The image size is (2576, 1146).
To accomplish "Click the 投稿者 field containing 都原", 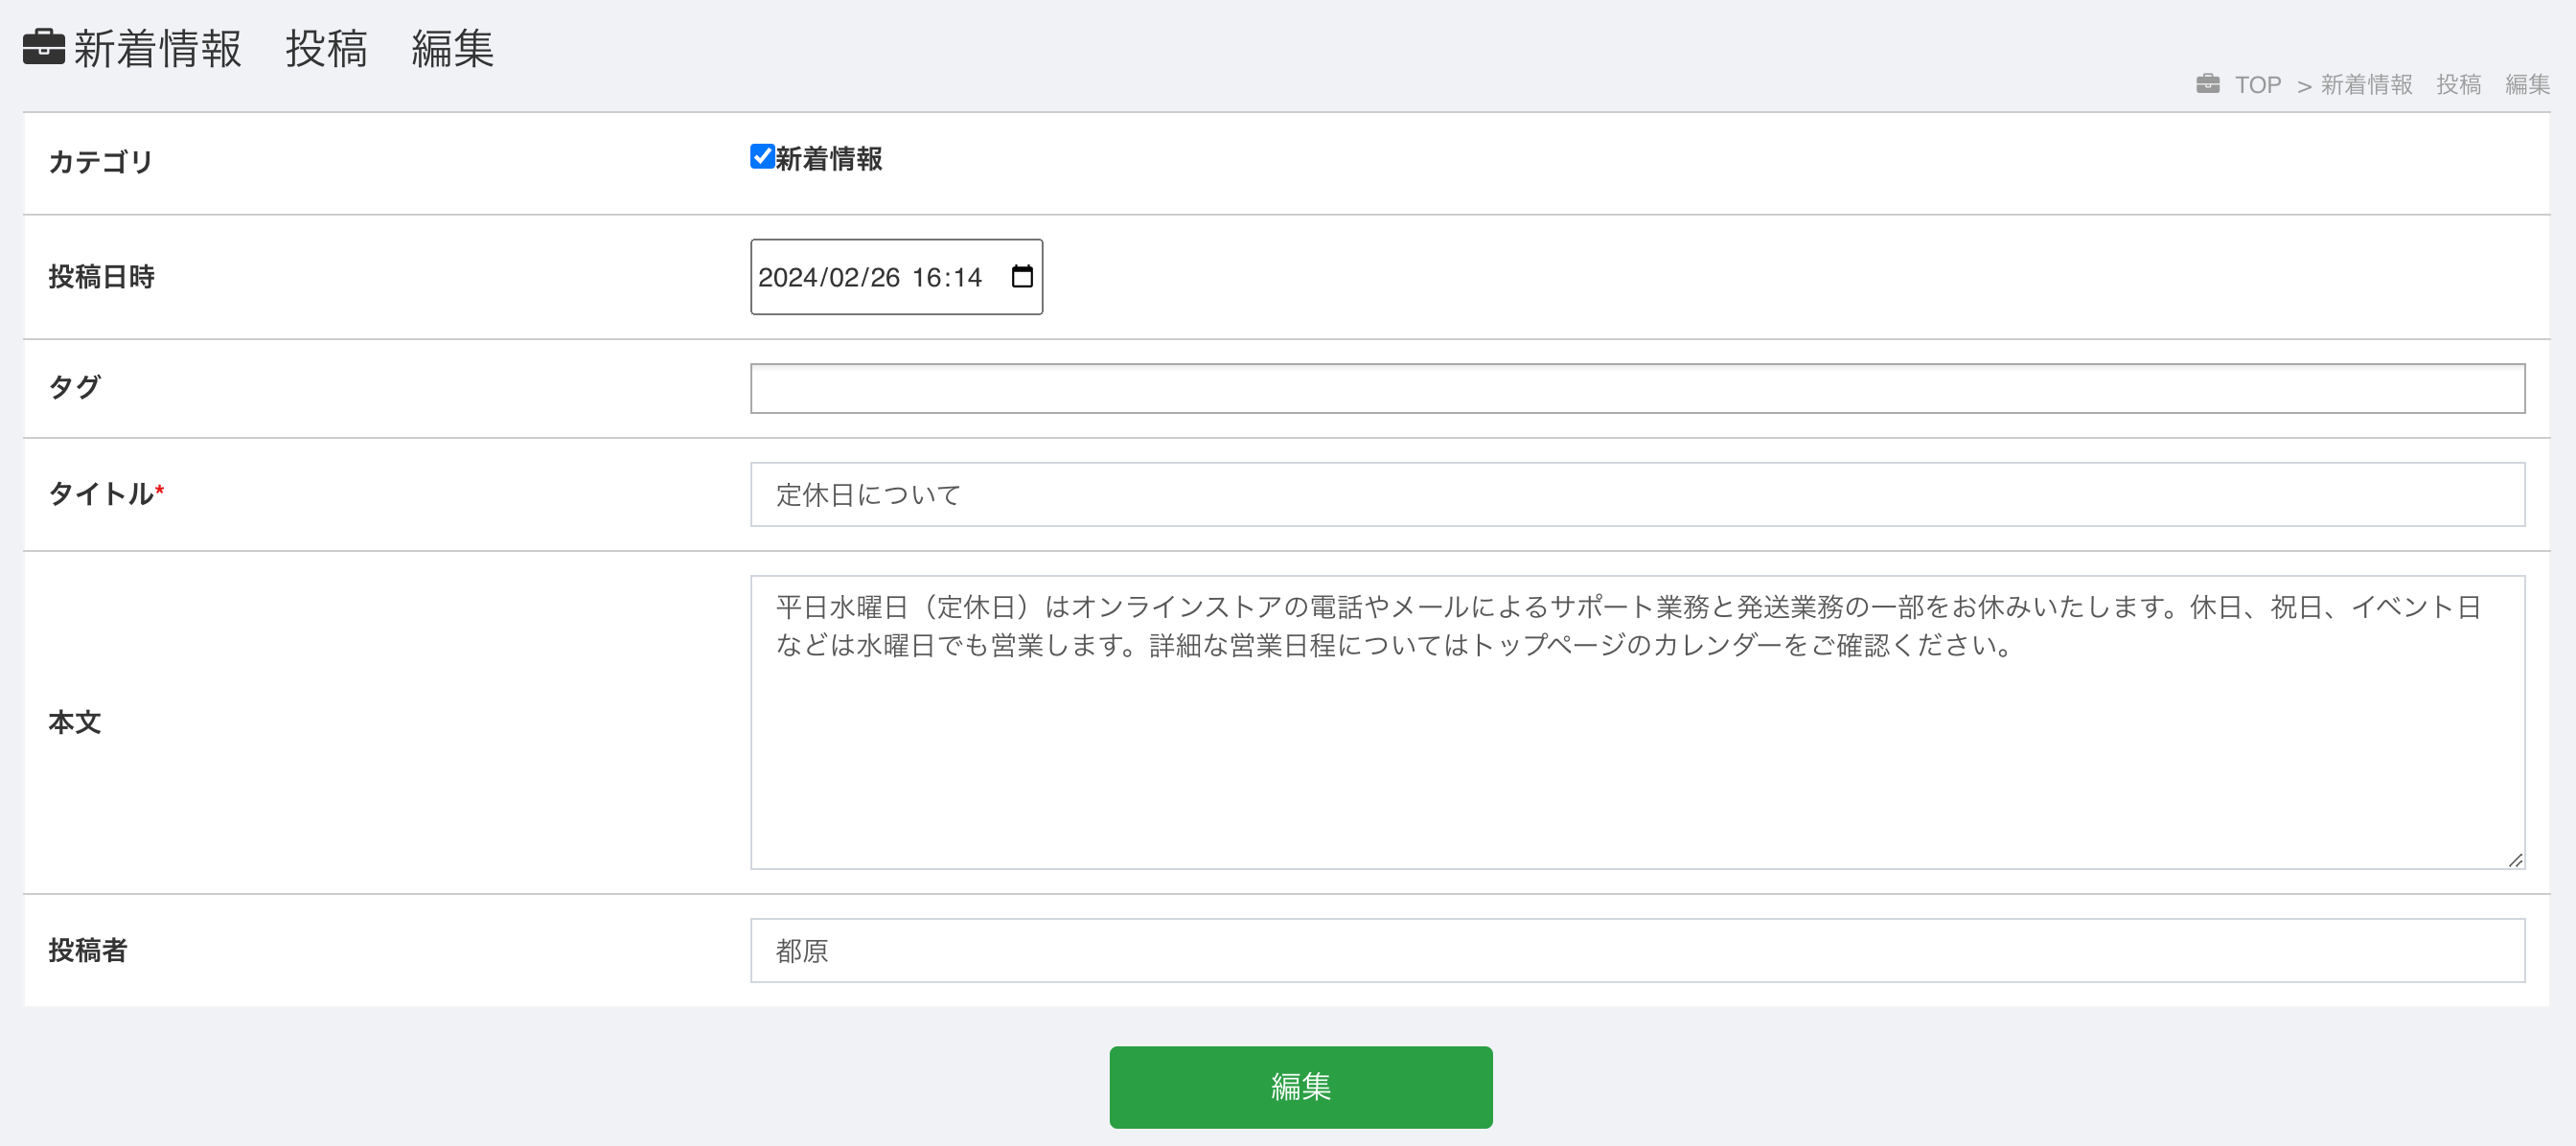I will 1637,950.
